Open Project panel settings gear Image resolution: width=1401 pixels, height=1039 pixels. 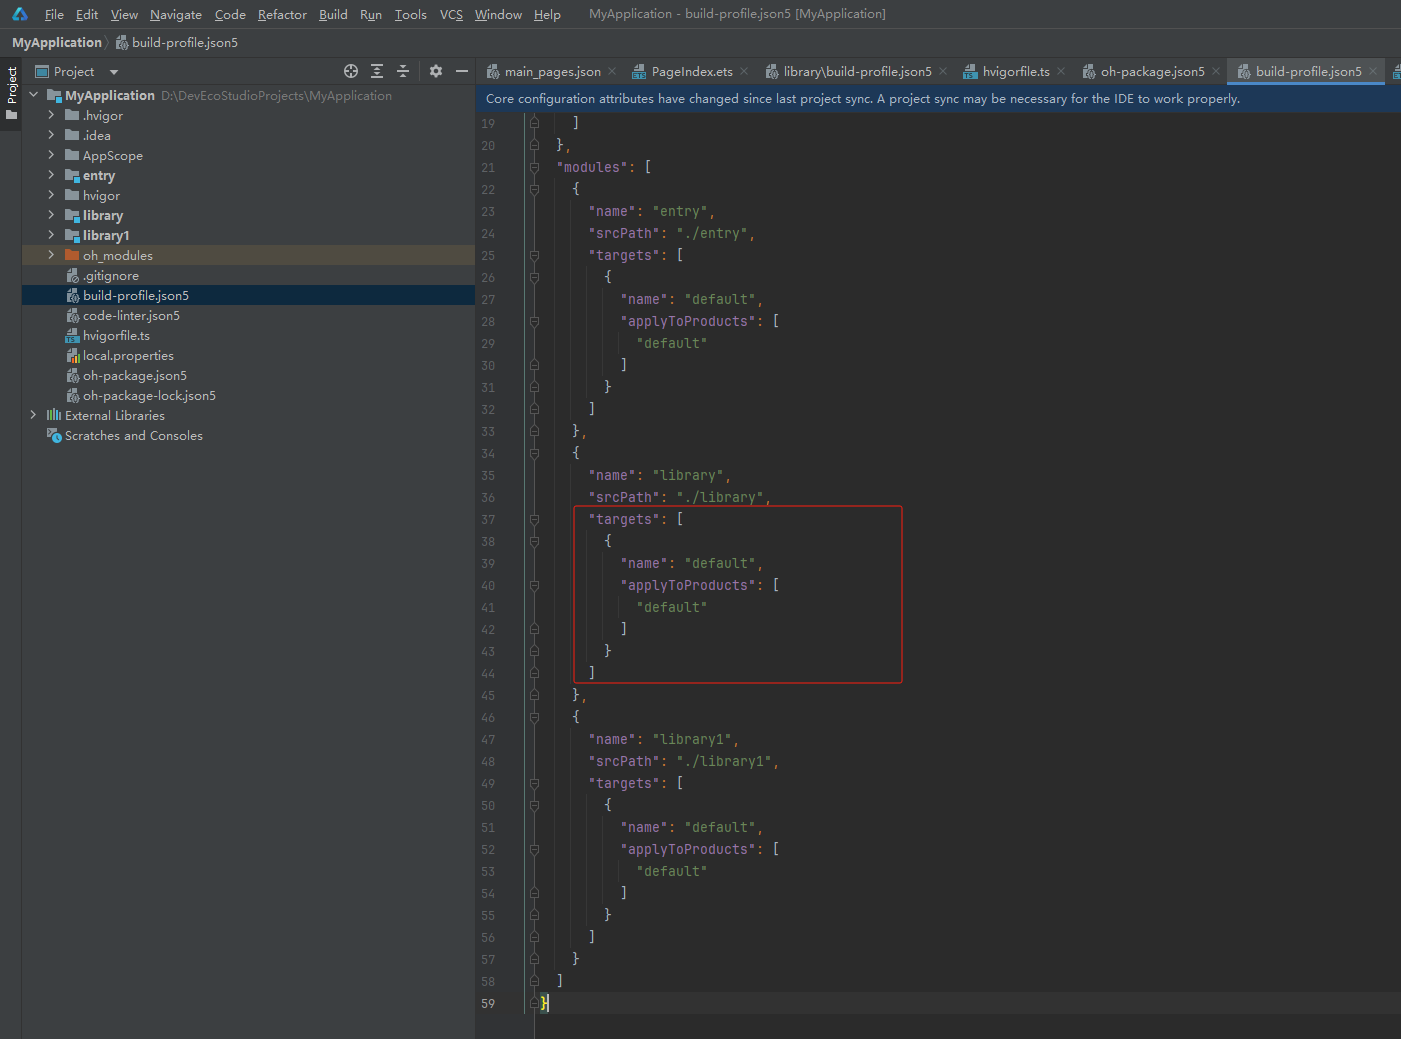436,71
